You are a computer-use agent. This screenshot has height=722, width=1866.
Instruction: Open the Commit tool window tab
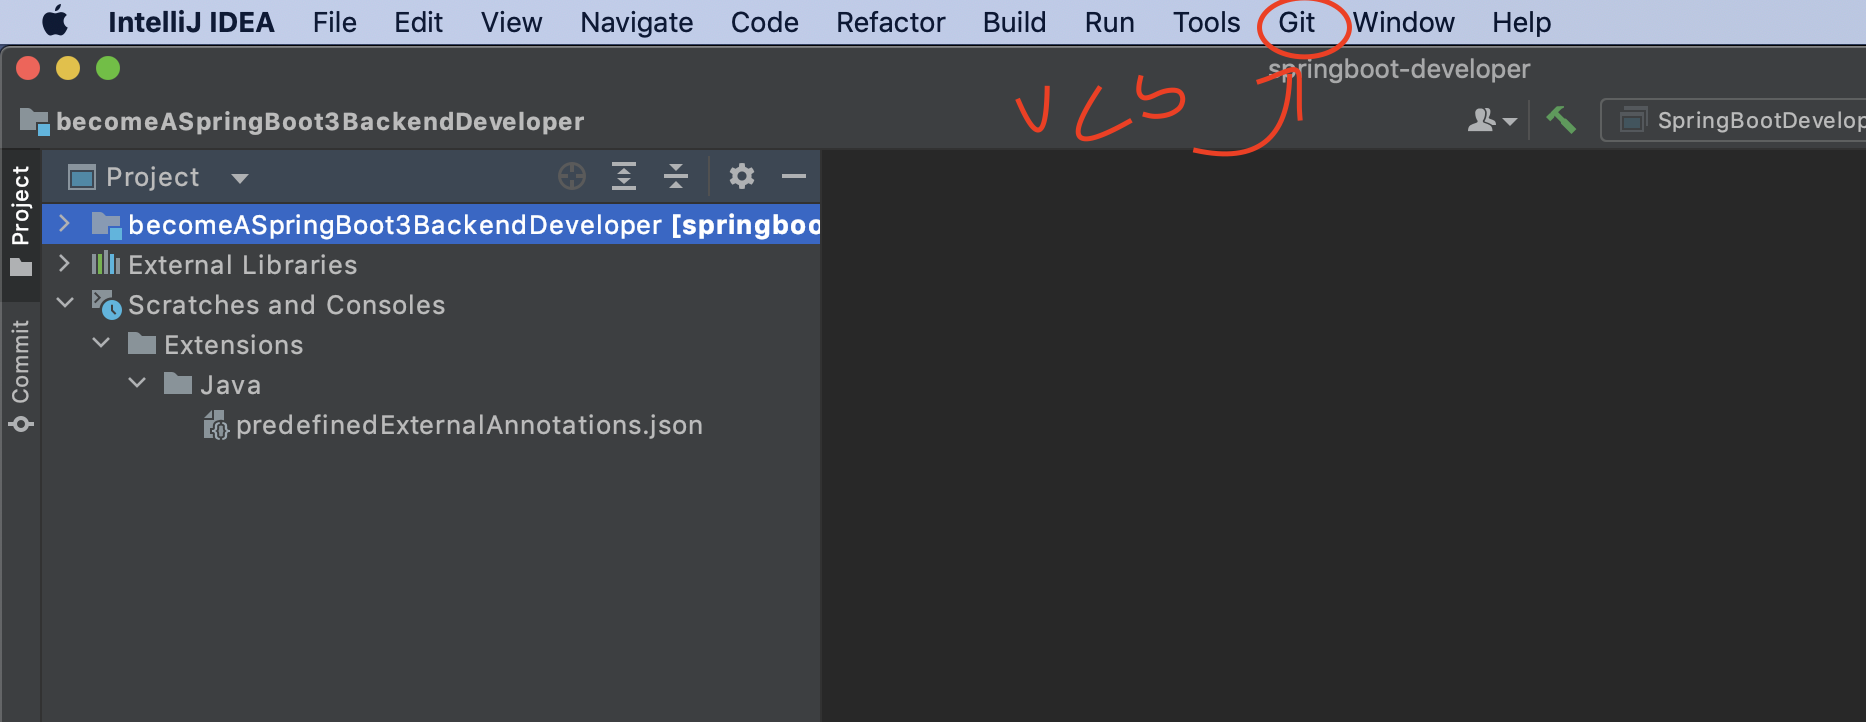(x=20, y=375)
